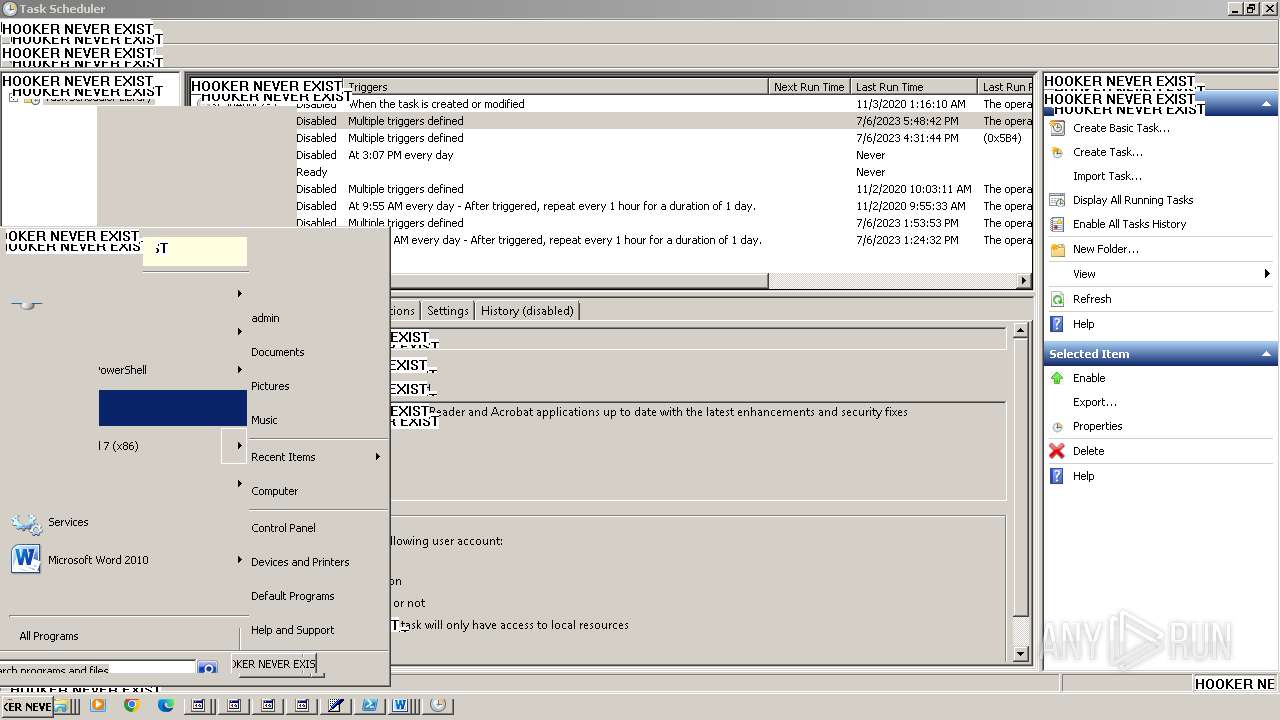The image size is (1280, 720).
Task: Click the '7/6/2023 5:48:42 PM' cell
Action: pos(909,121)
